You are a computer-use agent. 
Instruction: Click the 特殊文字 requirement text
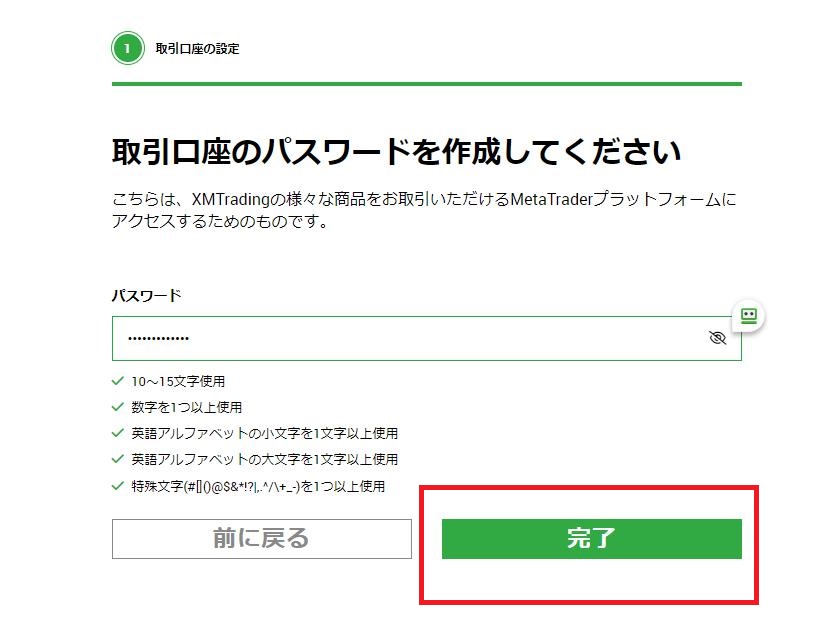258,486
